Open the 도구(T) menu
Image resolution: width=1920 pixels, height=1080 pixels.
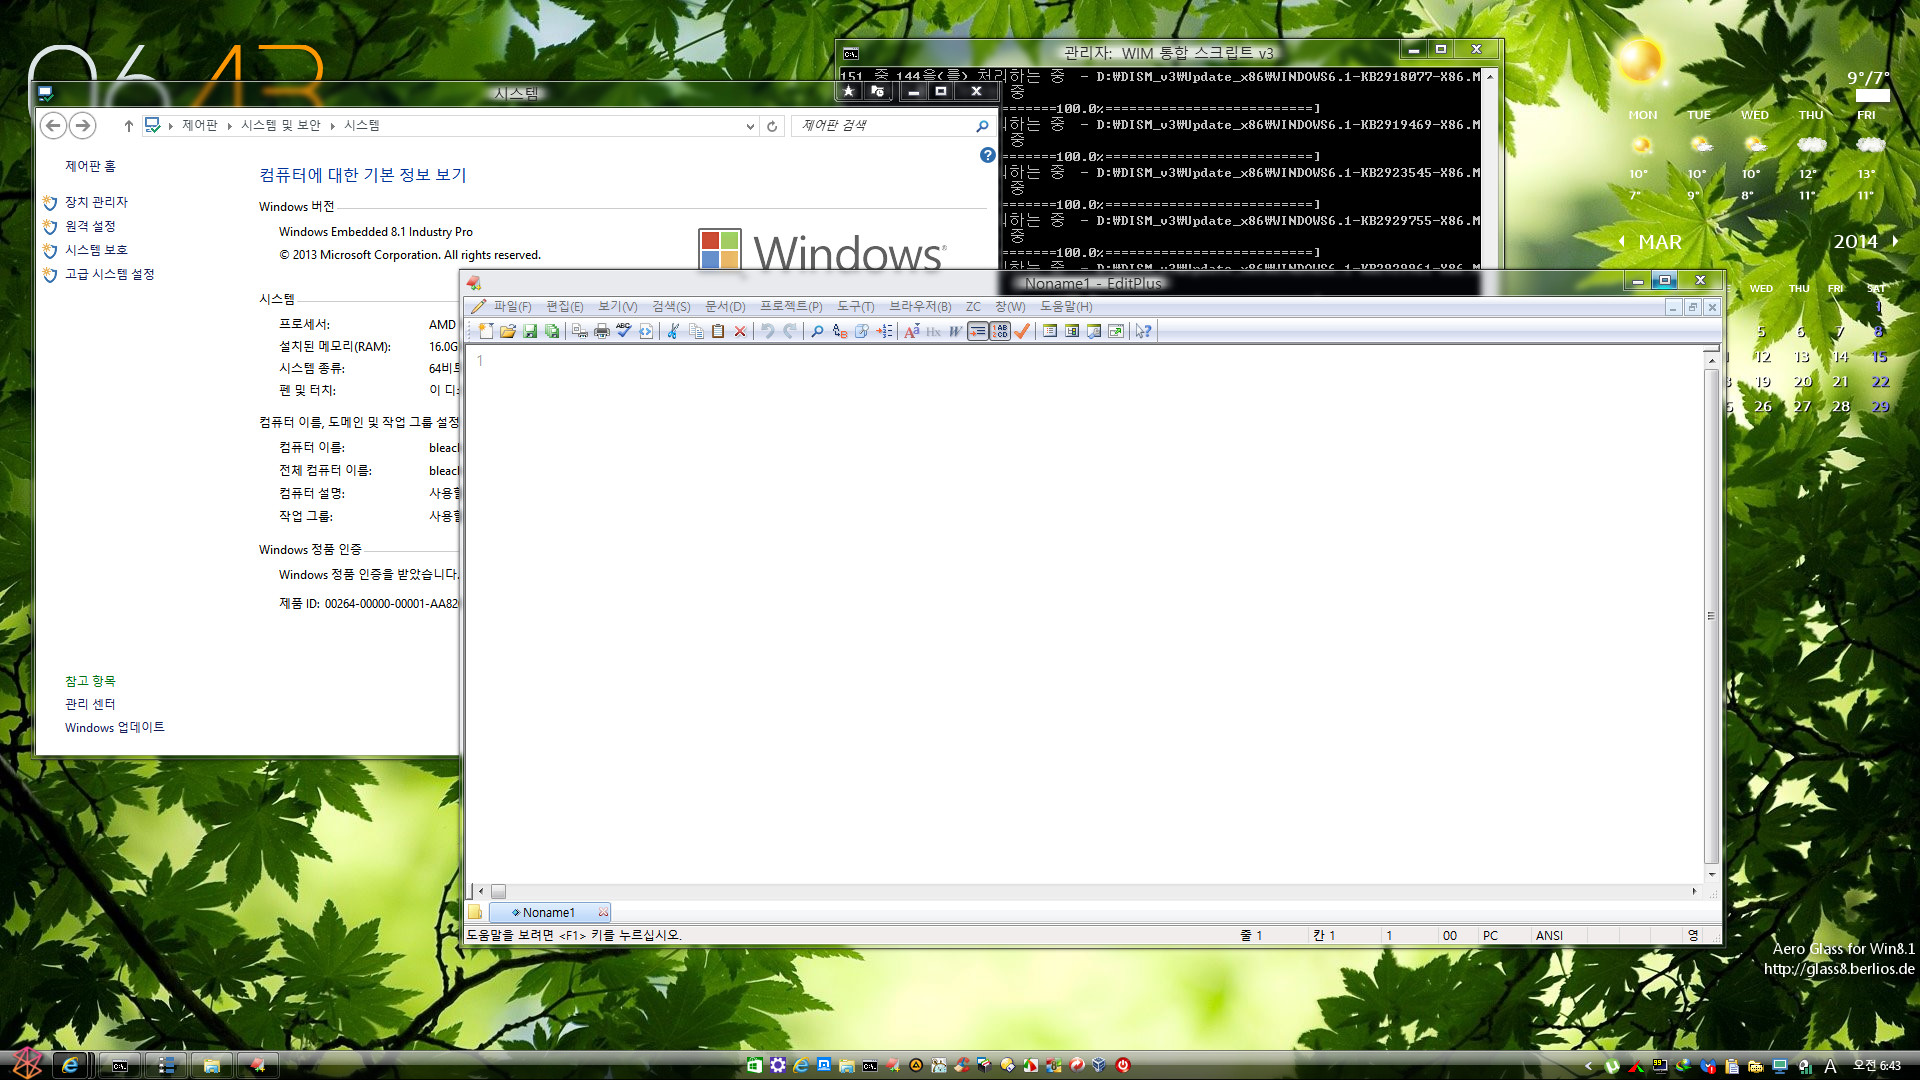click(x=855, y=306)
